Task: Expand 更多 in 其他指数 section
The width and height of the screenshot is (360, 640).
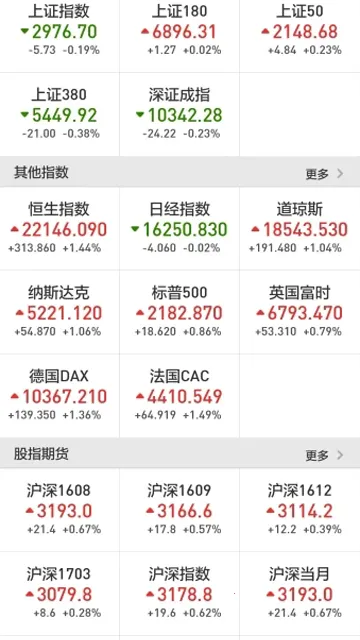Action: click(317, 174)
